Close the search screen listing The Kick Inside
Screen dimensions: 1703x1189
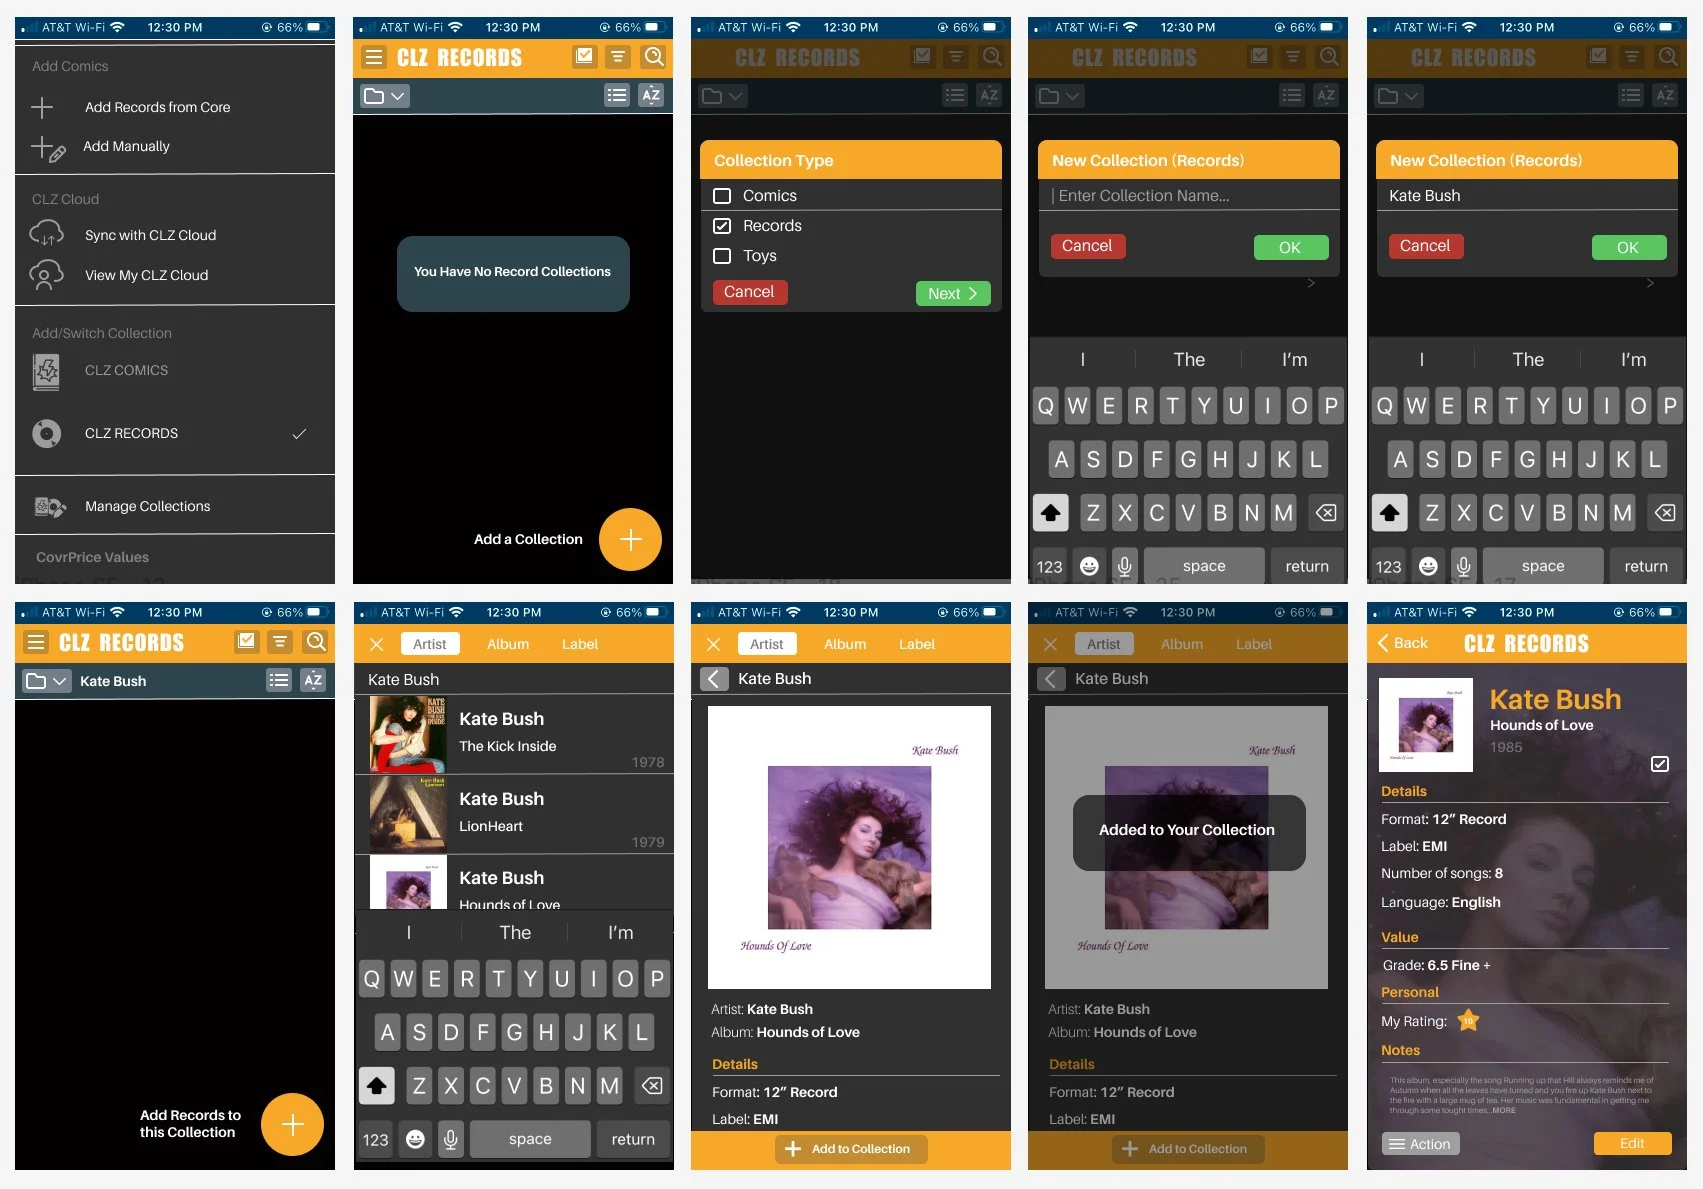[x=376, y=645]
